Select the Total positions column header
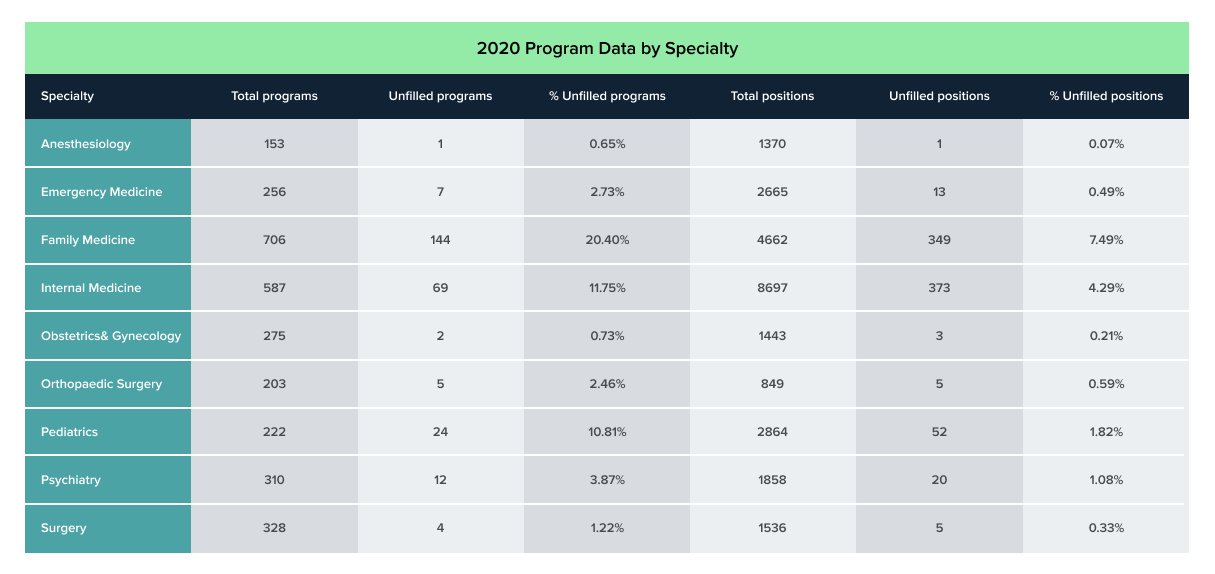 pyautogui.click(x=772, y=96)
